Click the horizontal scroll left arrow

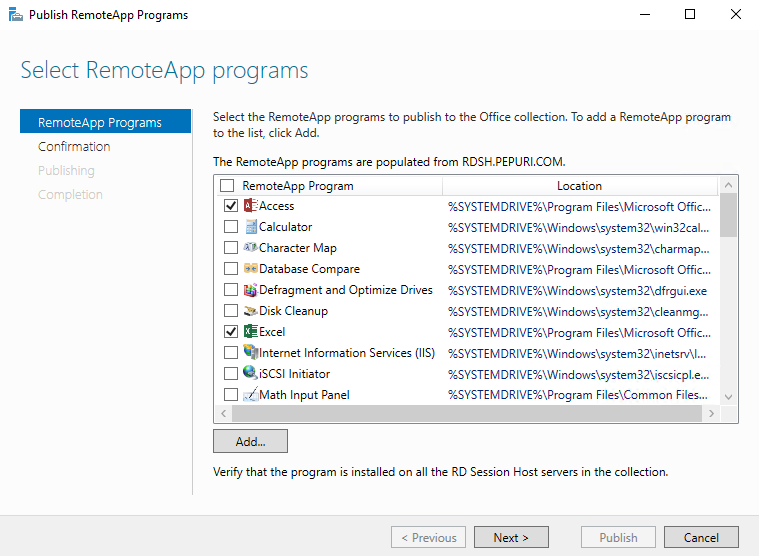click(223, 413)
